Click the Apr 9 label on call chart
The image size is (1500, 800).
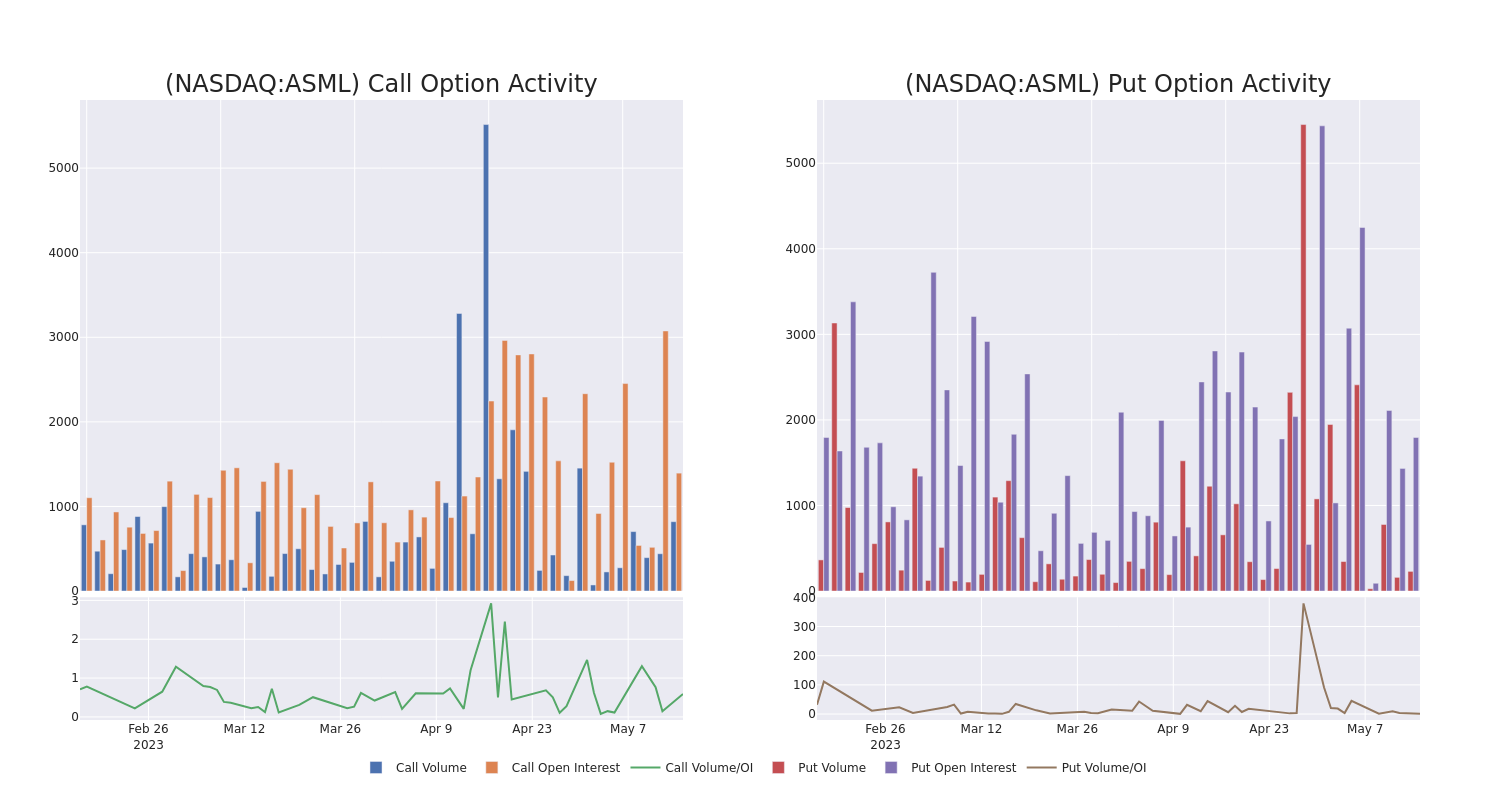click(436, 729)
